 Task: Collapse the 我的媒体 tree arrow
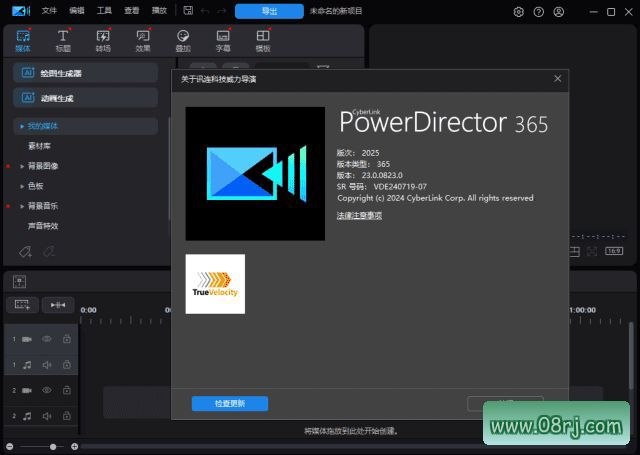tap(22, 126)
